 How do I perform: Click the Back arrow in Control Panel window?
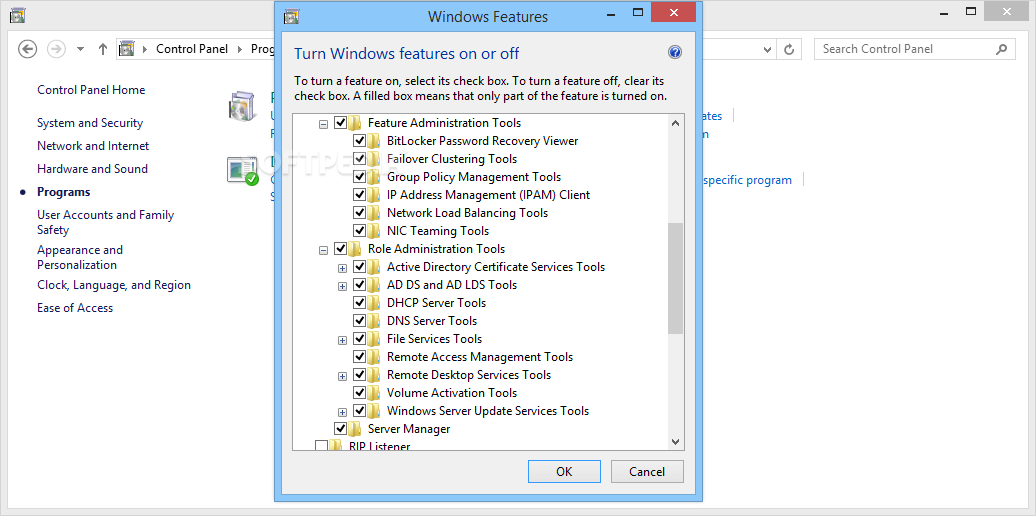pos(28,49)
